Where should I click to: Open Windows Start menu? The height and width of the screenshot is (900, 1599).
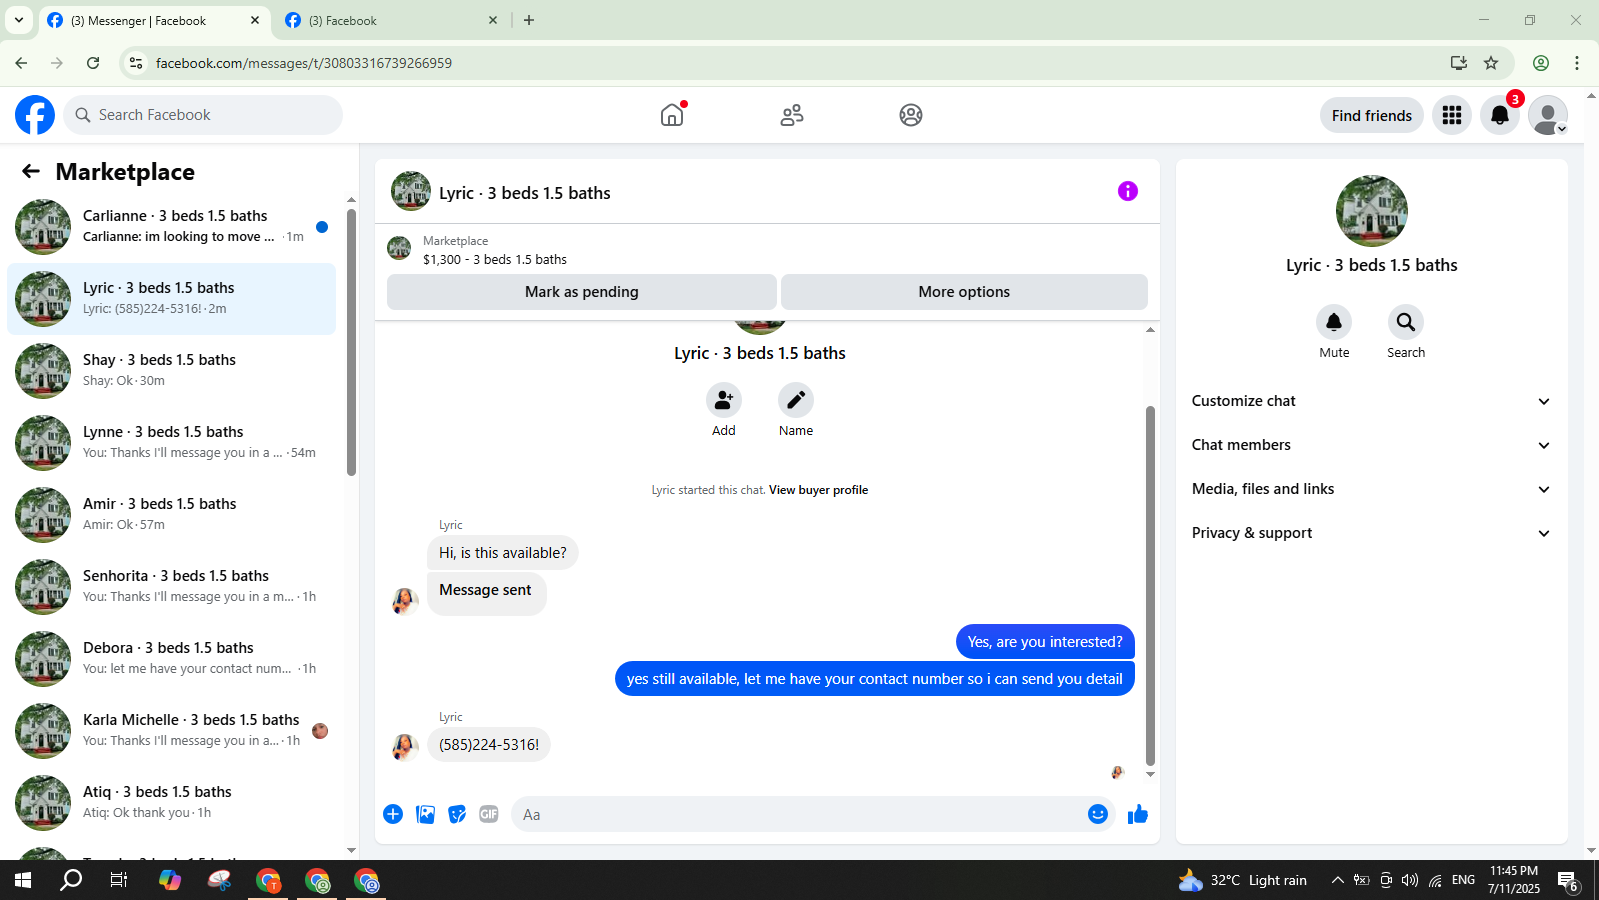[23, 880]
